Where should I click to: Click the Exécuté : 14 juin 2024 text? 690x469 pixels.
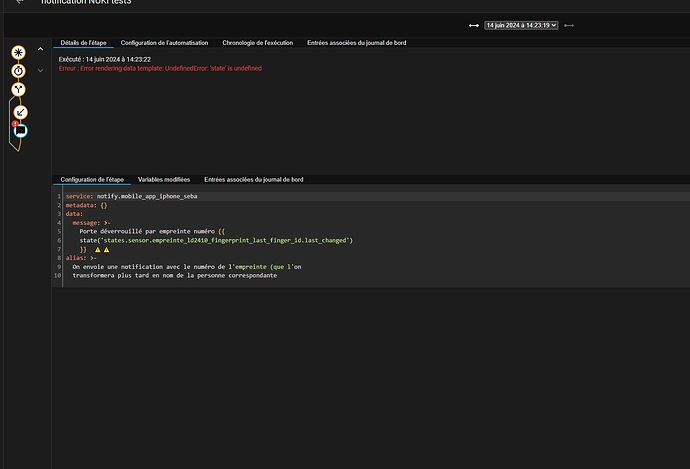click(105, 59)
